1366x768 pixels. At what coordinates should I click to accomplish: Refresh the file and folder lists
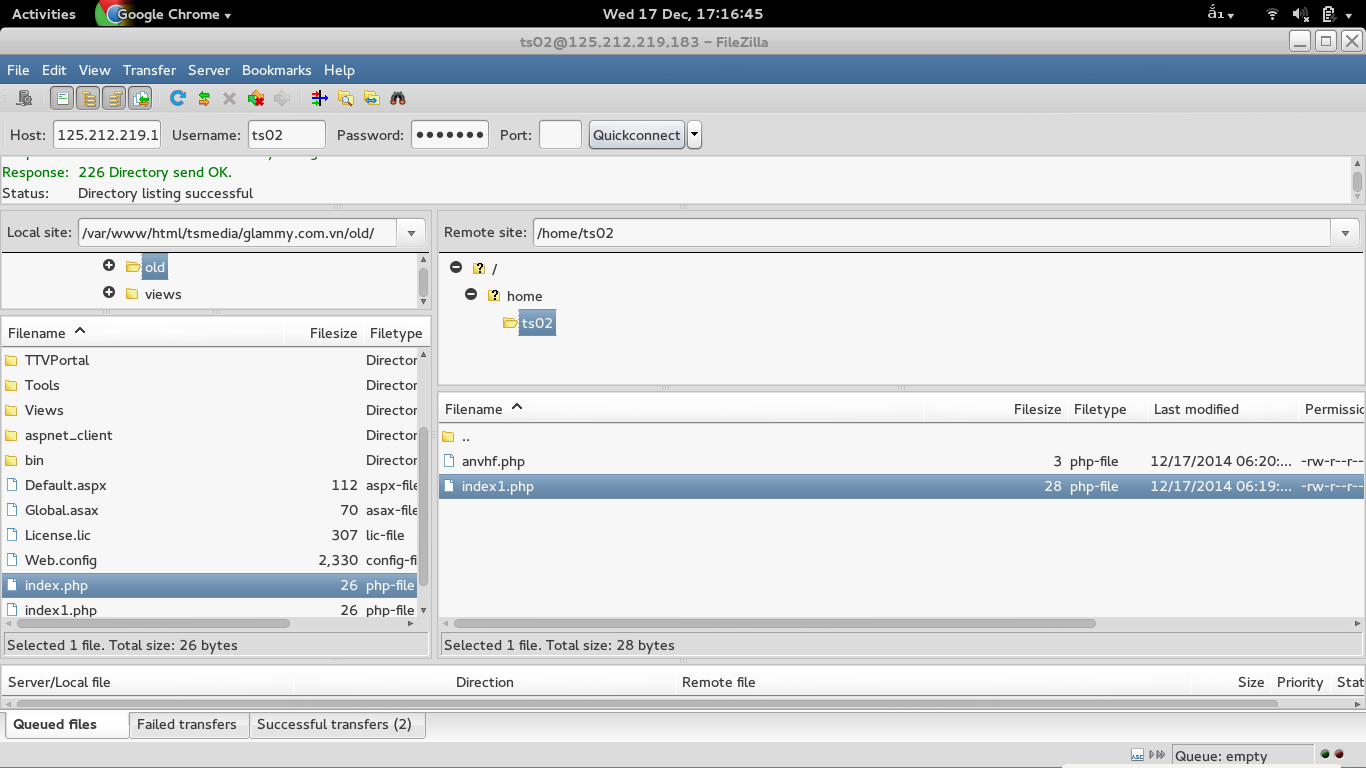pos(178,98)
